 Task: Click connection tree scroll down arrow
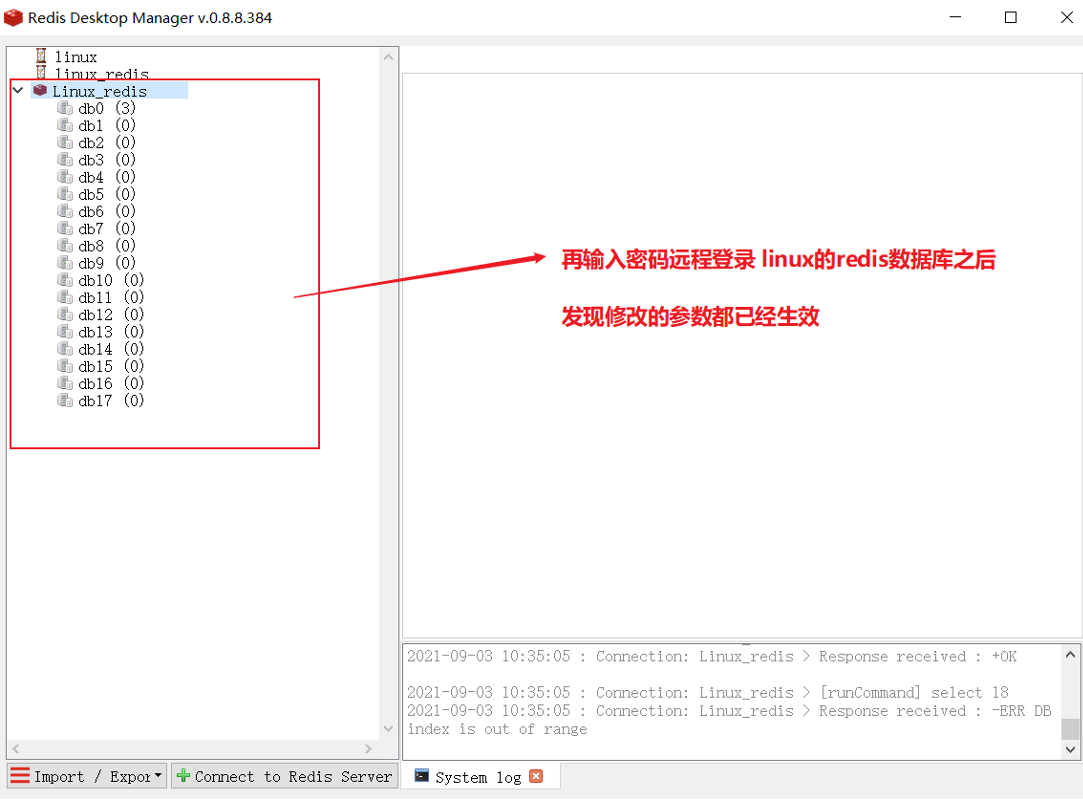(x=388, y=729)
